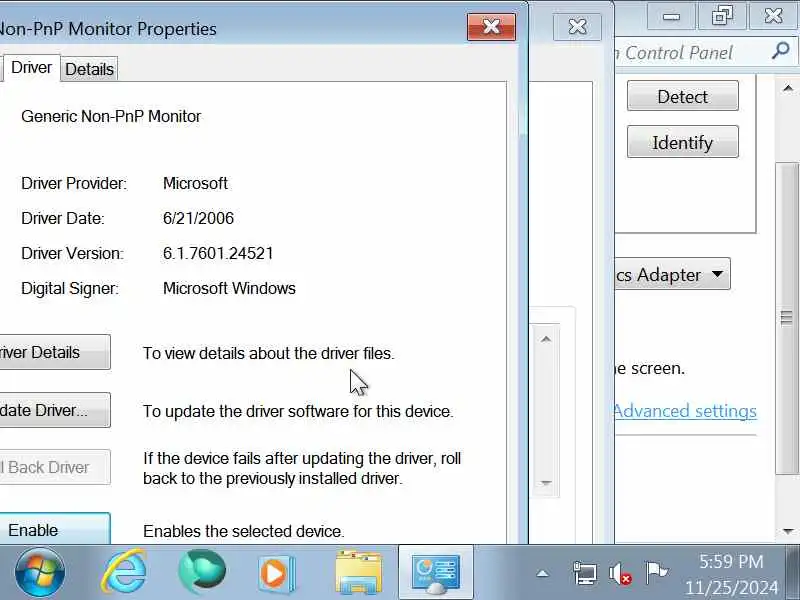Expand the graphics Adapter display dropdown
Screen dimensions: 800x600
(672, 274)
